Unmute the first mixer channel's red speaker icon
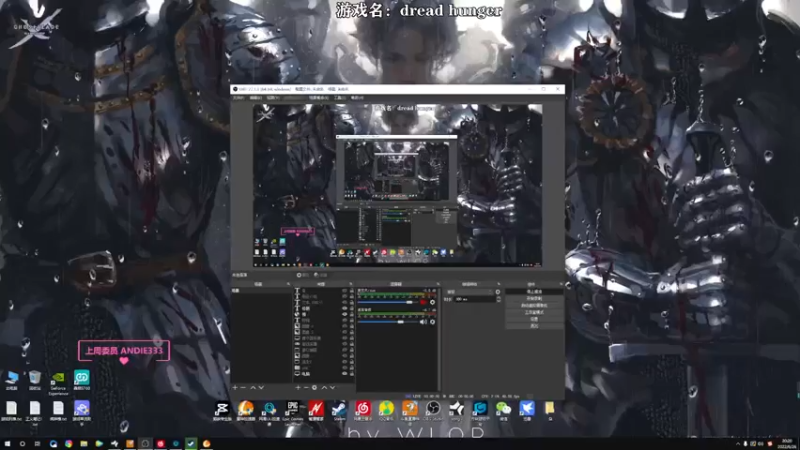The image size is (800, 450). (423, 303)
